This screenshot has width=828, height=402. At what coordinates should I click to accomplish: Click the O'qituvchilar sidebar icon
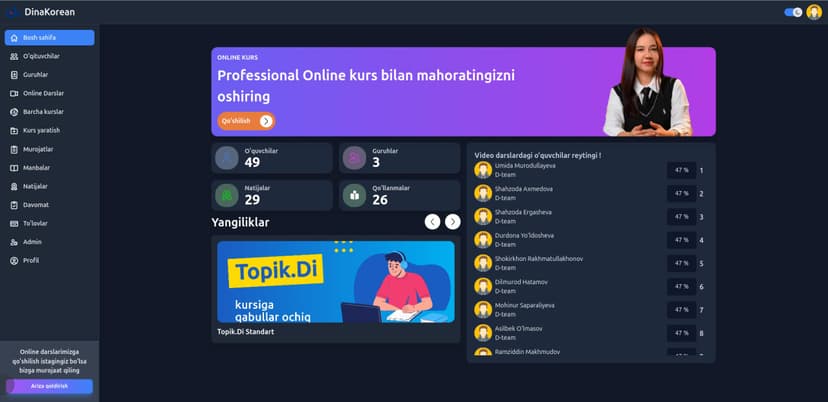[14, 56]
